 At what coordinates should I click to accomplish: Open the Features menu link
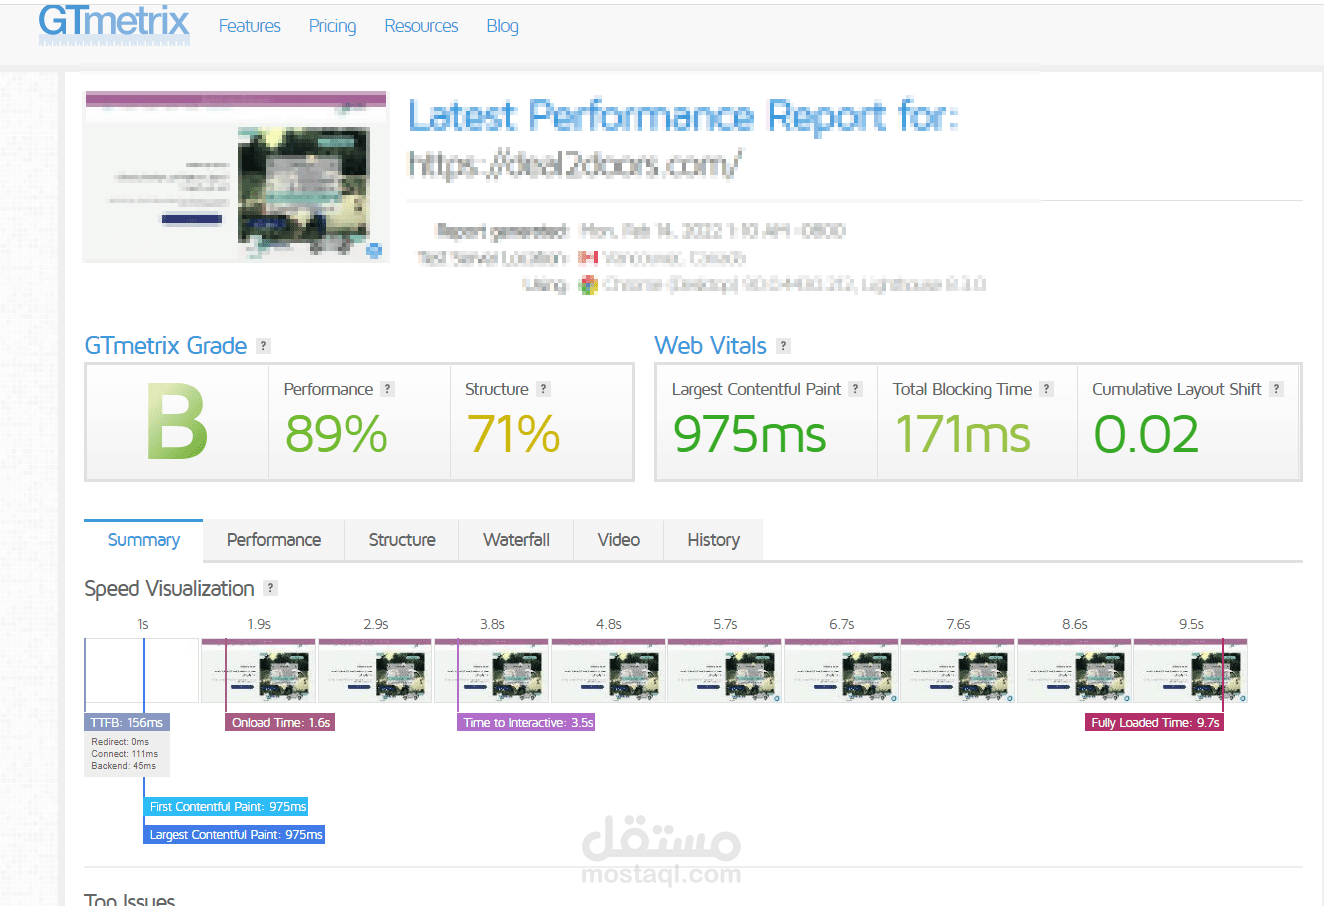pos(250,26)
